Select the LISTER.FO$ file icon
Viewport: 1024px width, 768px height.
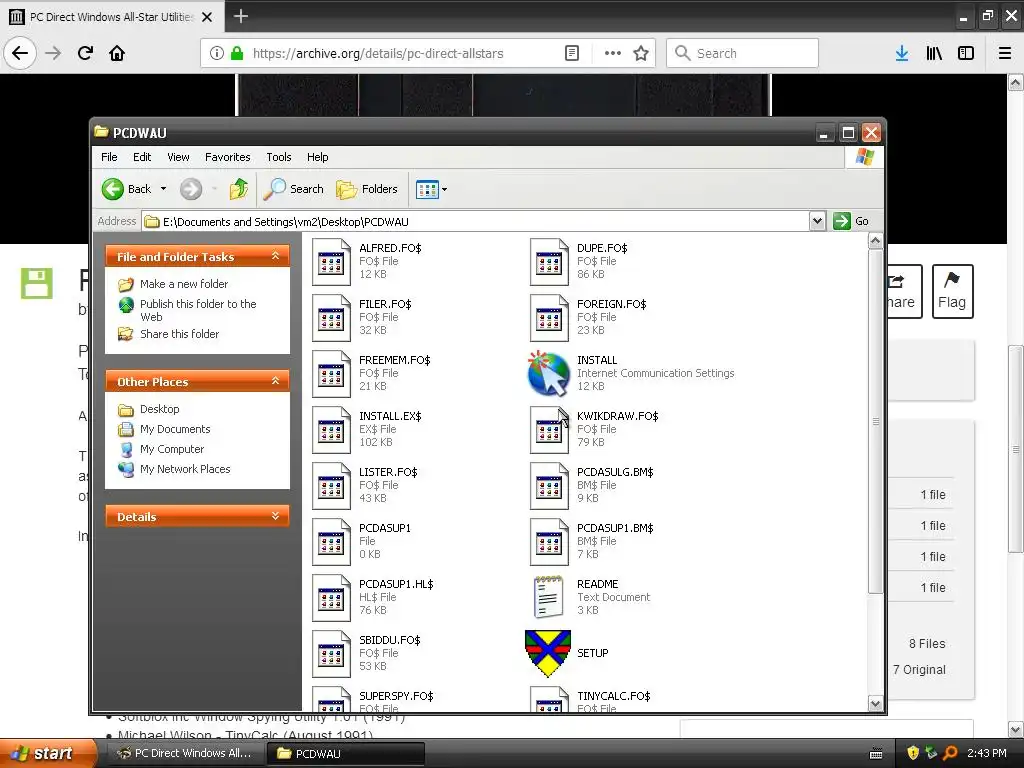331,487
